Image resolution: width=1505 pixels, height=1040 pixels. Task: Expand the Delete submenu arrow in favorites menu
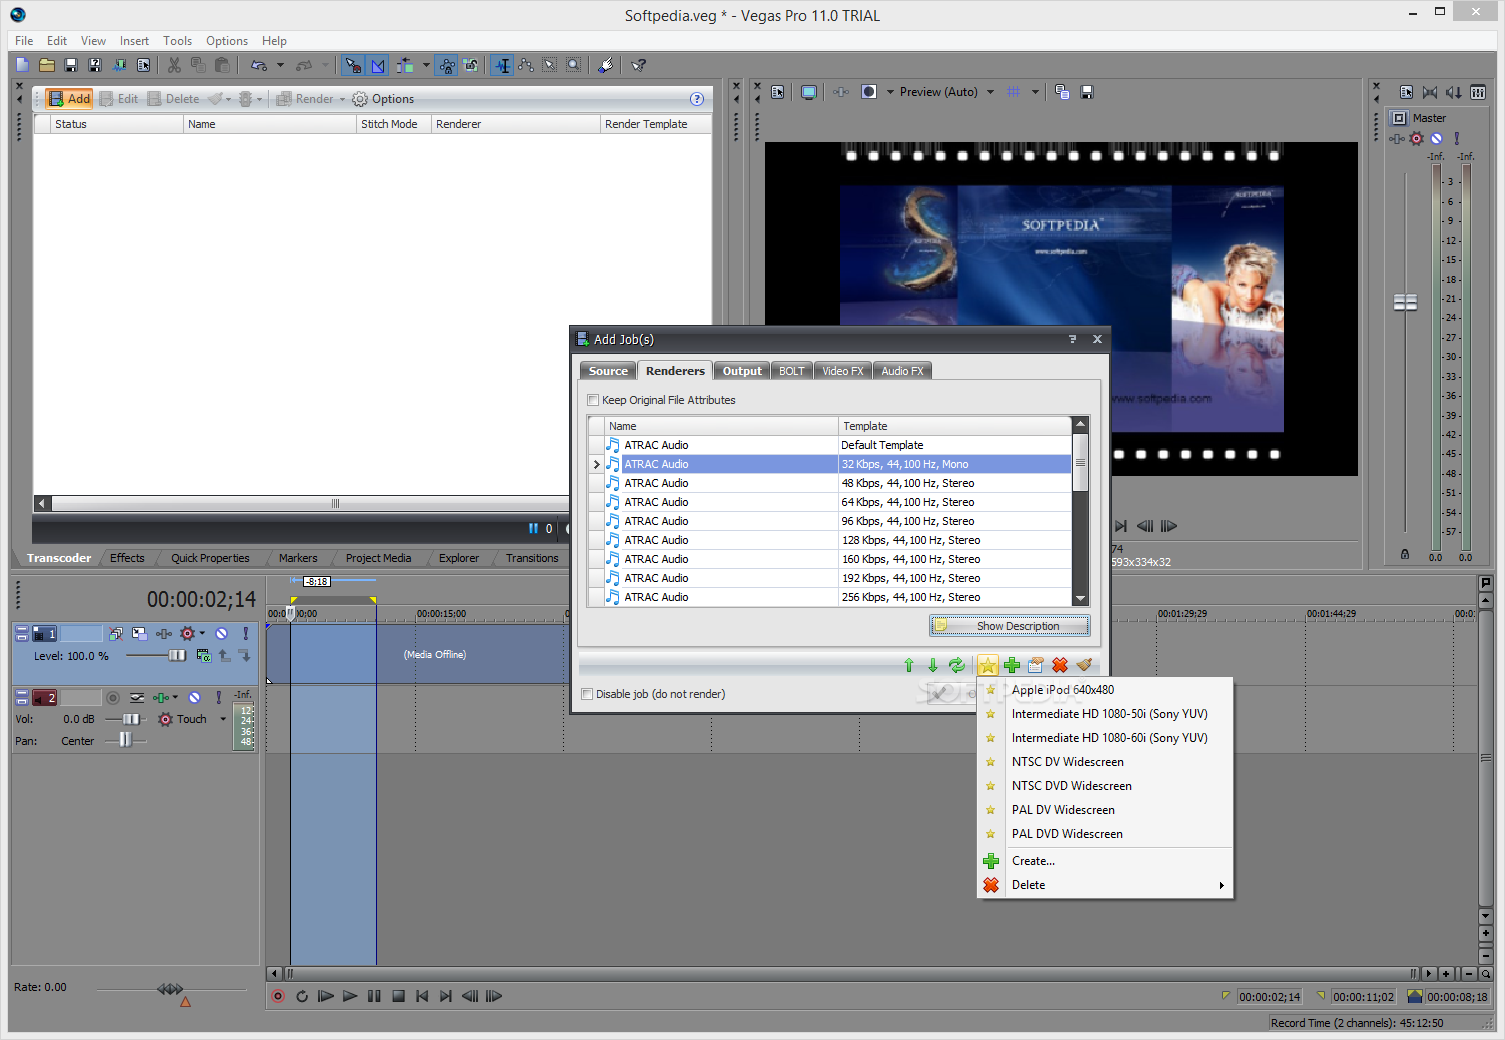pyautogui.click(x=1221, y=885)
